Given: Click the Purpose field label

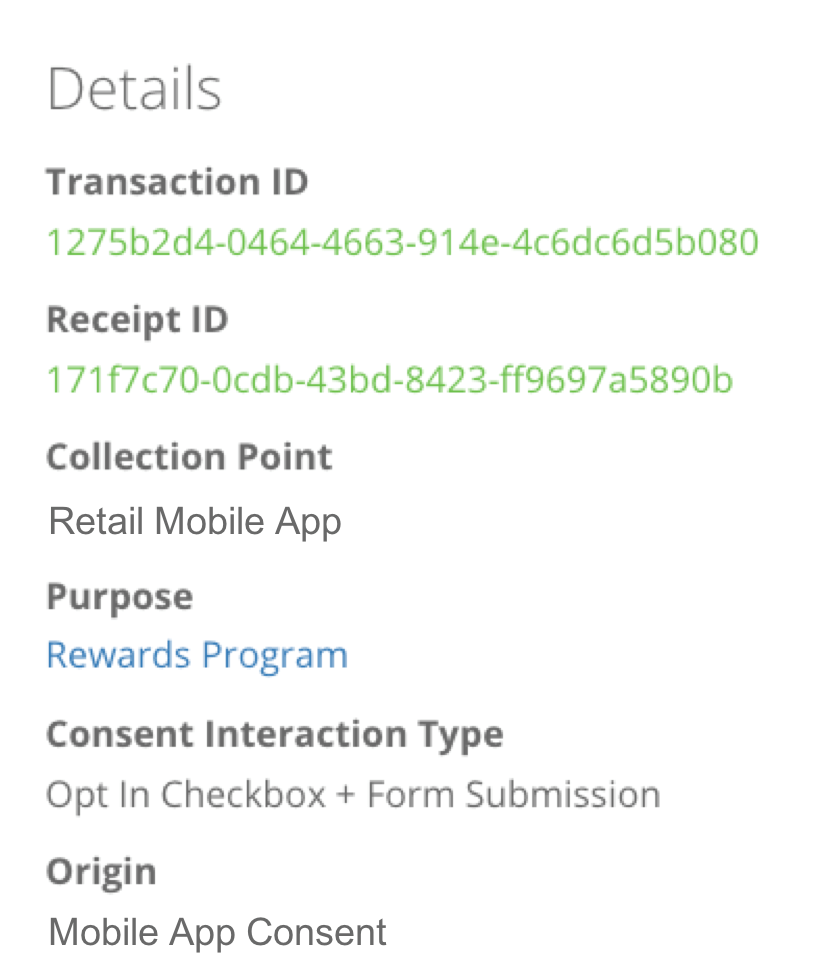Looking at the screenshot, I should coord(120,598).
